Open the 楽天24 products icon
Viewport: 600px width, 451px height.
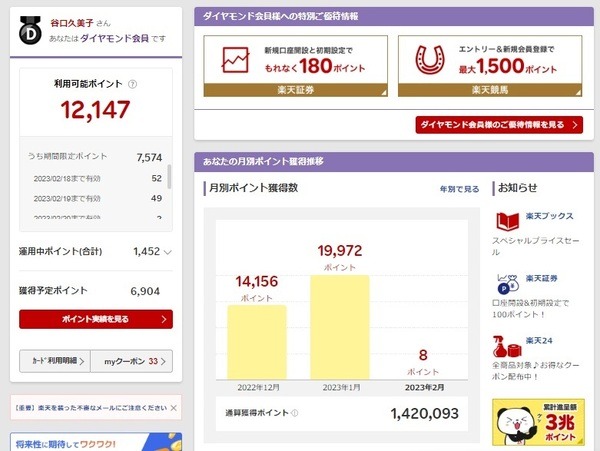(507, 347)
